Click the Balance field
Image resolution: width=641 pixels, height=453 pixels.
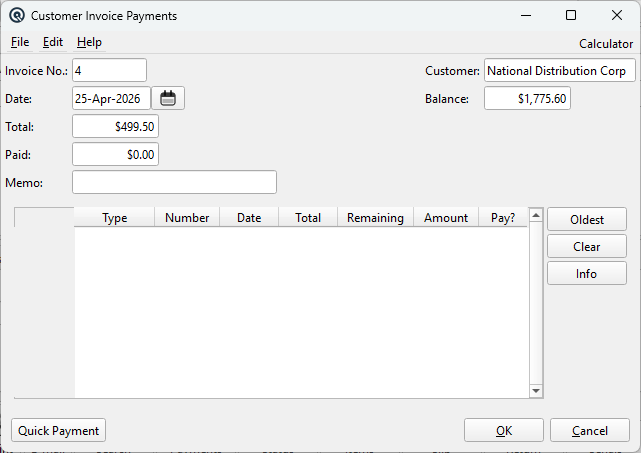[527, 98]
